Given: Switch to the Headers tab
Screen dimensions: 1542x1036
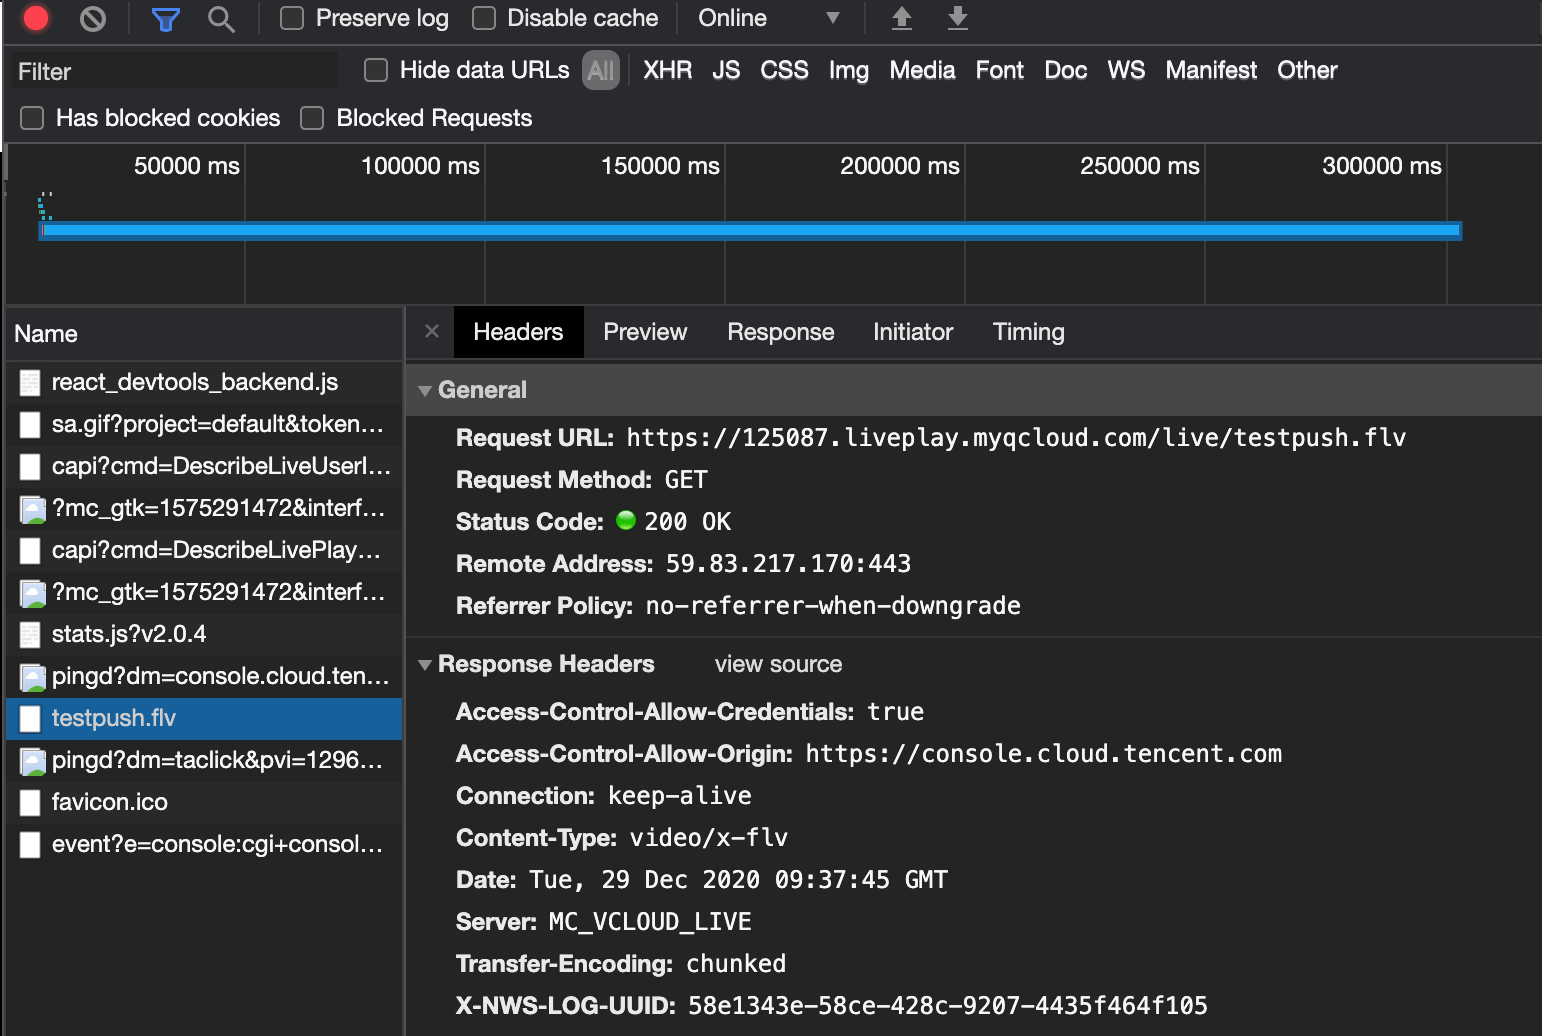Looking at the screenshot, I should [518, 332].
